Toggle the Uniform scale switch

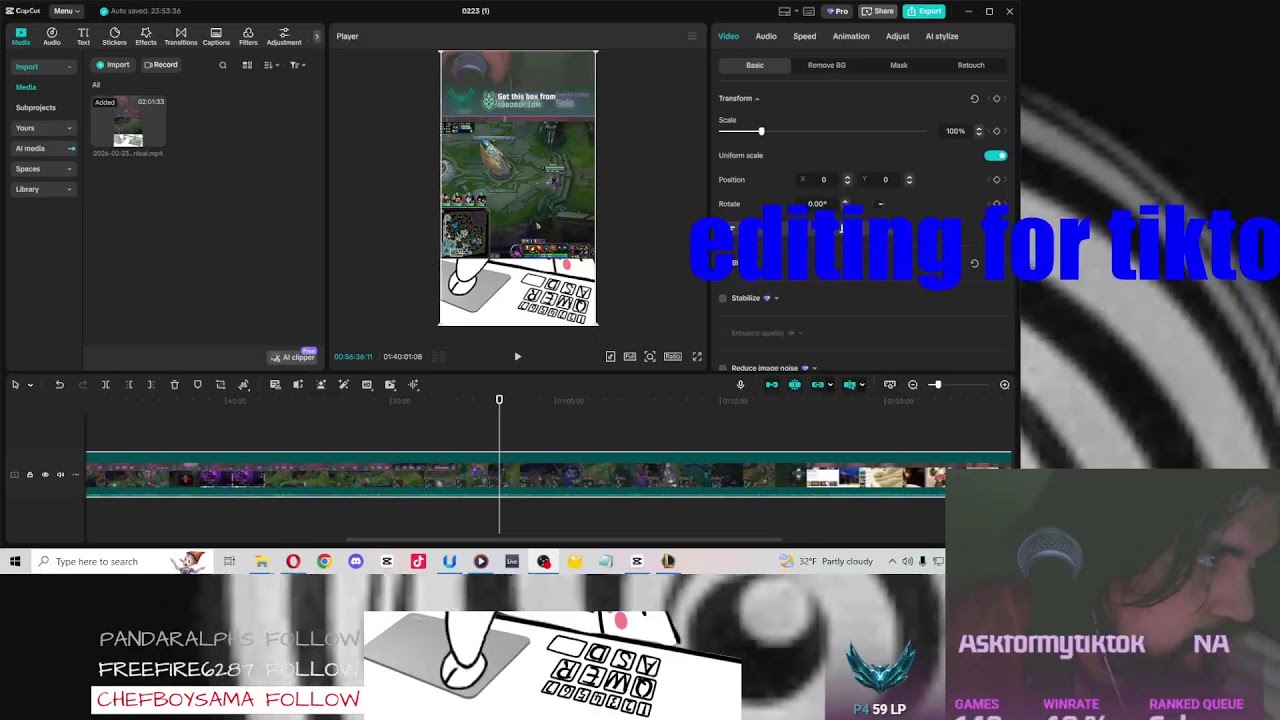coord(995,156)
